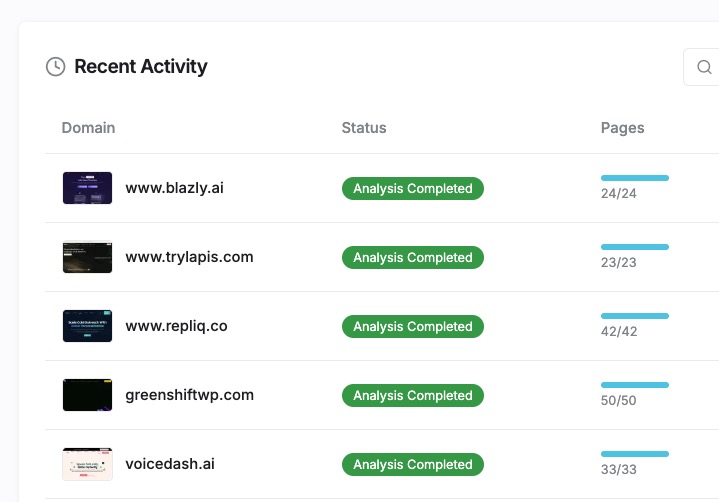Sort by the Pages column header

point(622,128)
